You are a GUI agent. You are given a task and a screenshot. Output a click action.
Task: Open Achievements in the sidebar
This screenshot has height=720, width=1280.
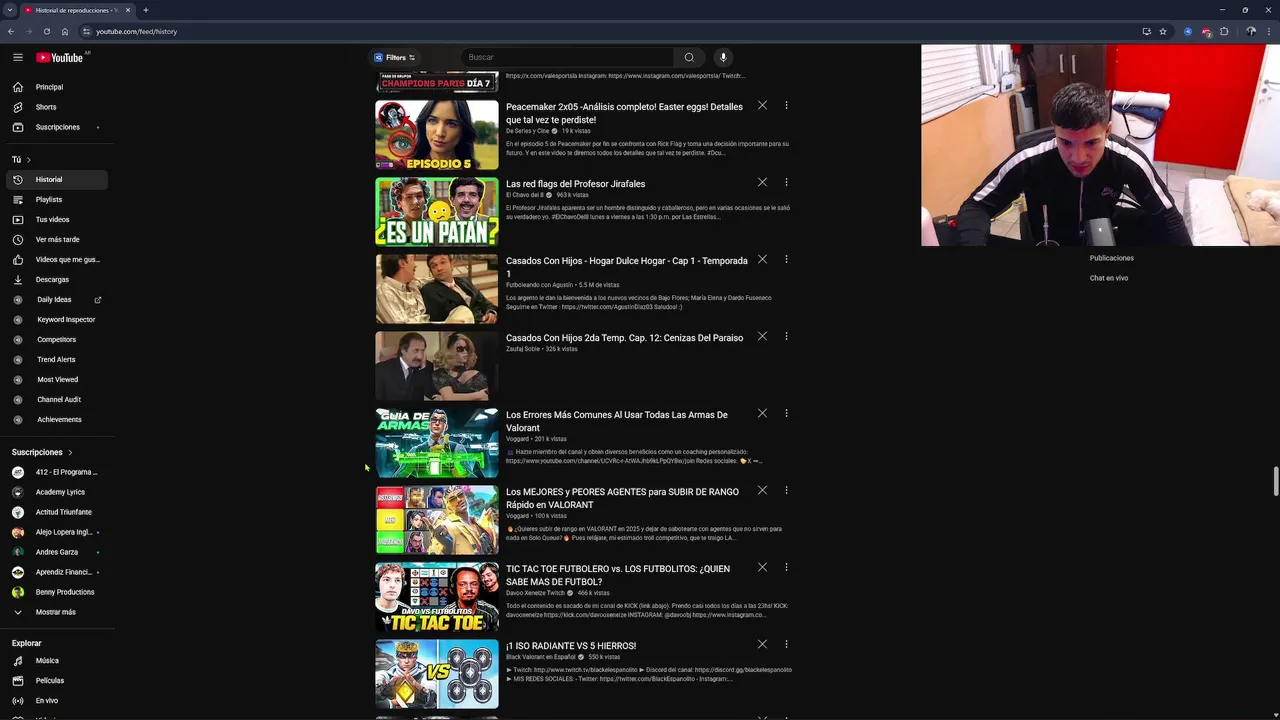(x=57, y=419)
